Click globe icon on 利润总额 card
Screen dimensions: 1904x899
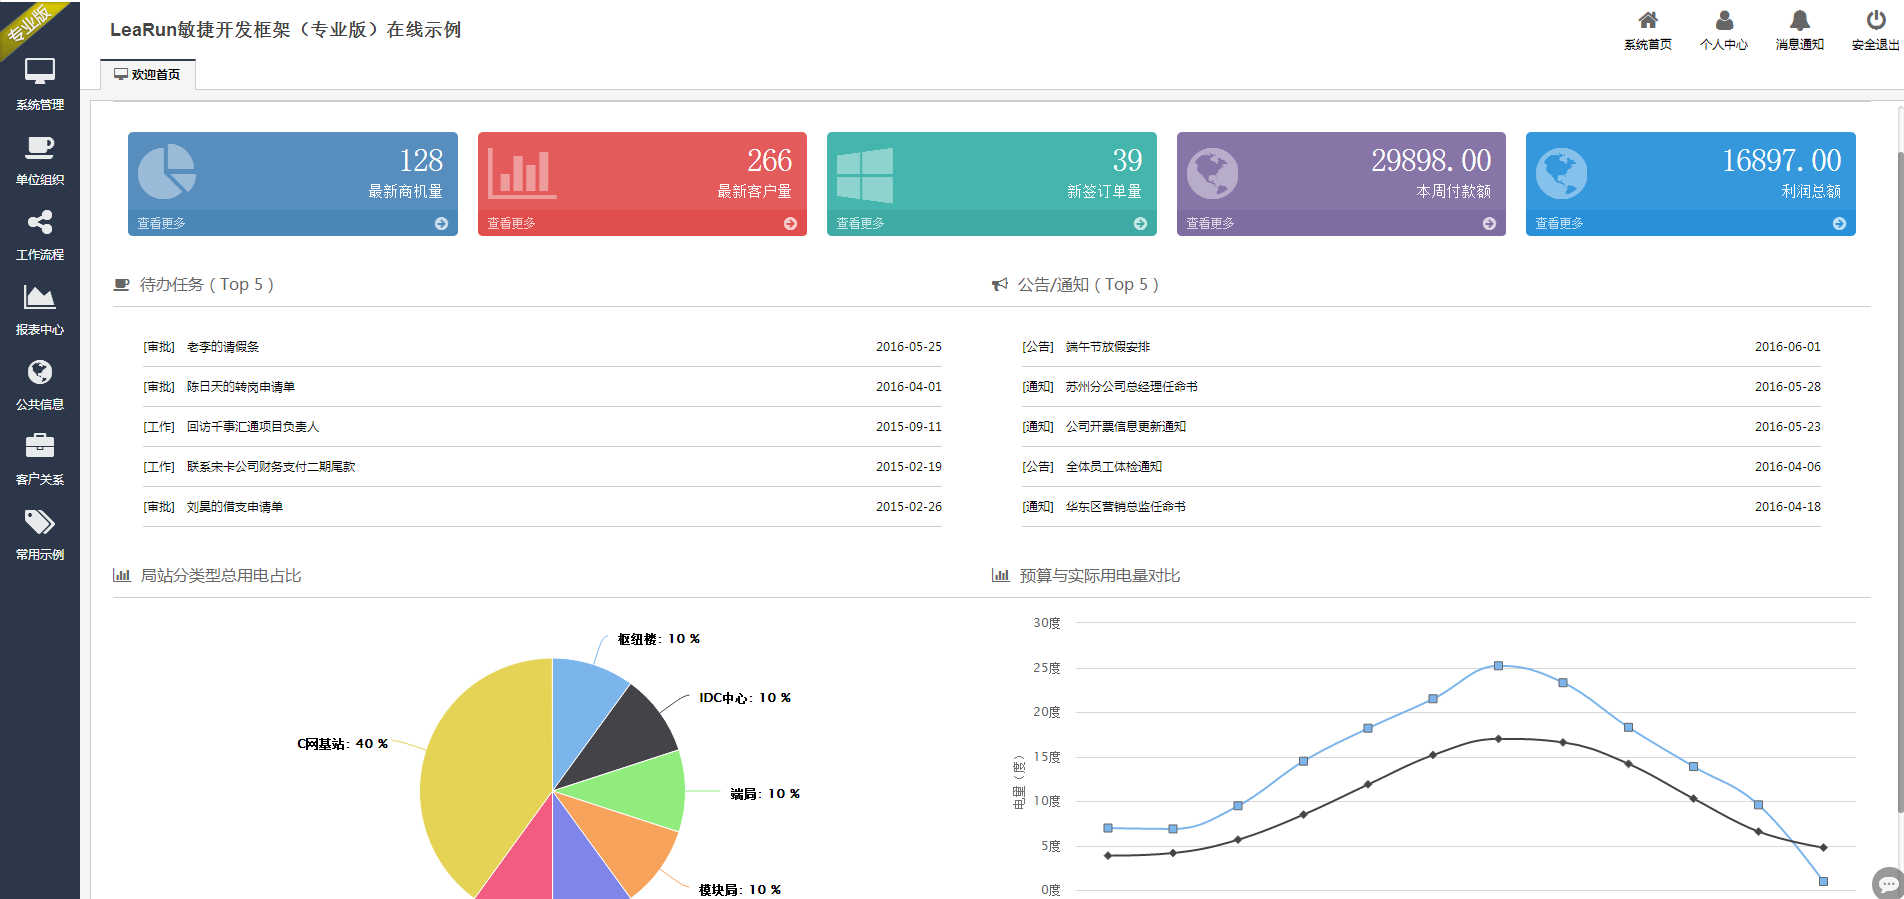tap(1561, 174)
